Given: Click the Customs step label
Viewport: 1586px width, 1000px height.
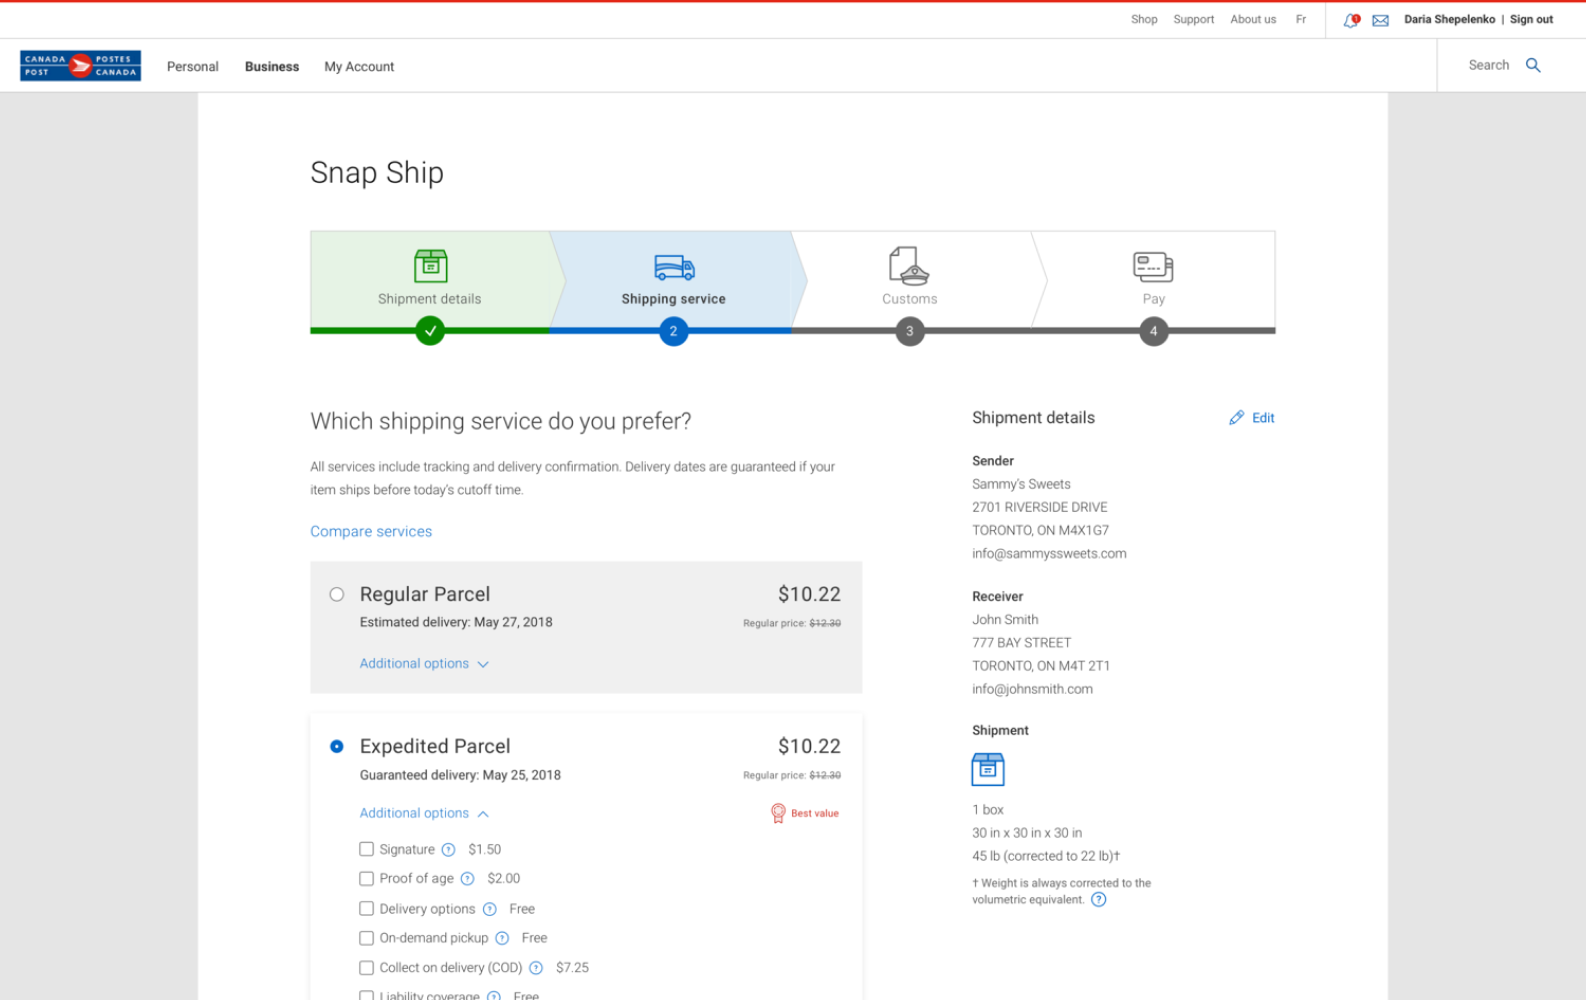Looking at the screenshot, I should point(909,299).
